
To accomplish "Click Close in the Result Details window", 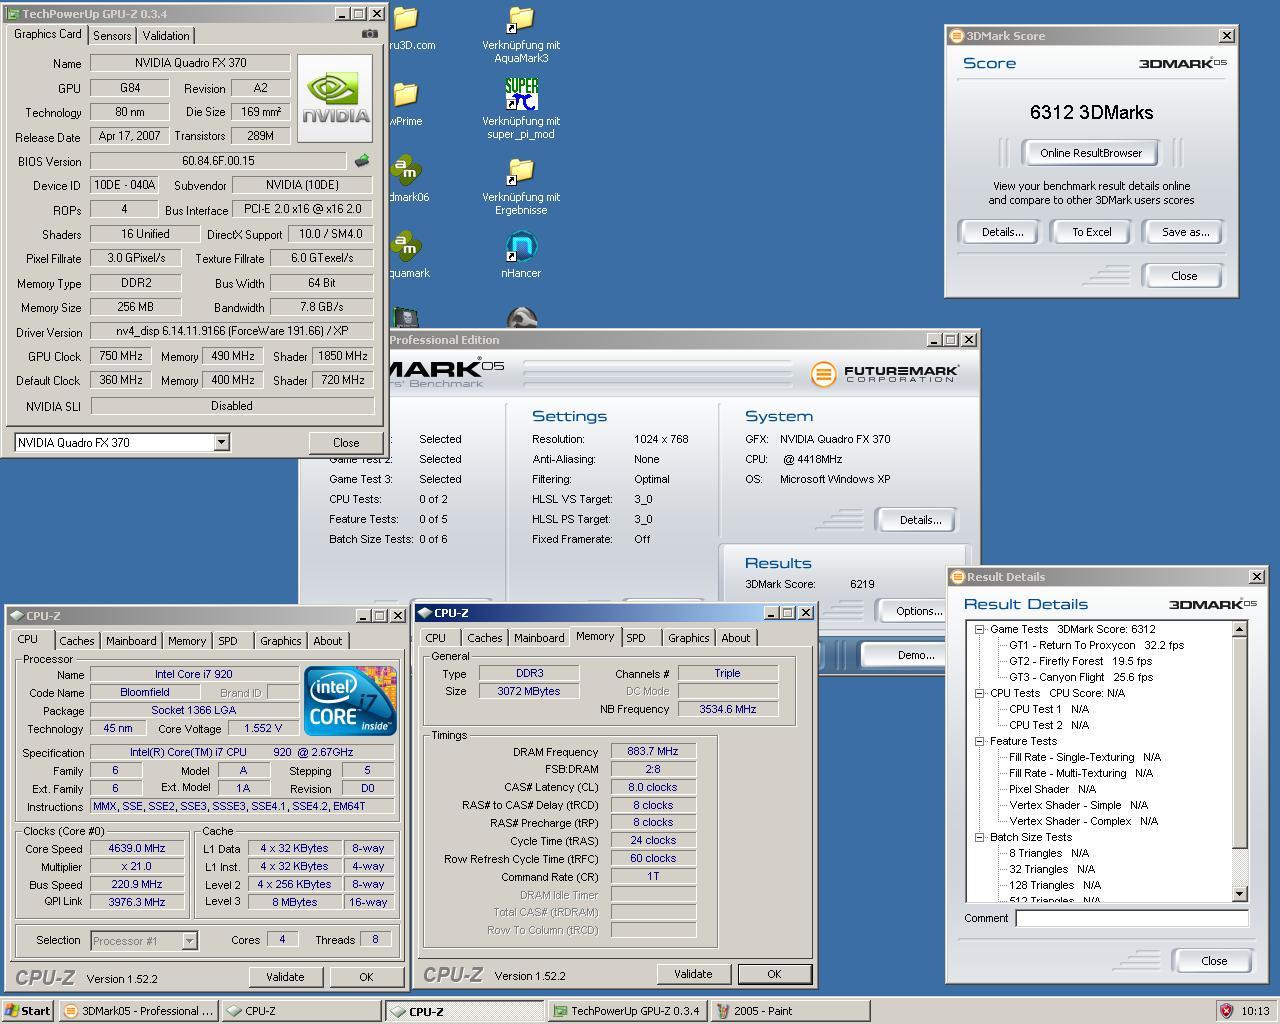I will click(1214, 961).
